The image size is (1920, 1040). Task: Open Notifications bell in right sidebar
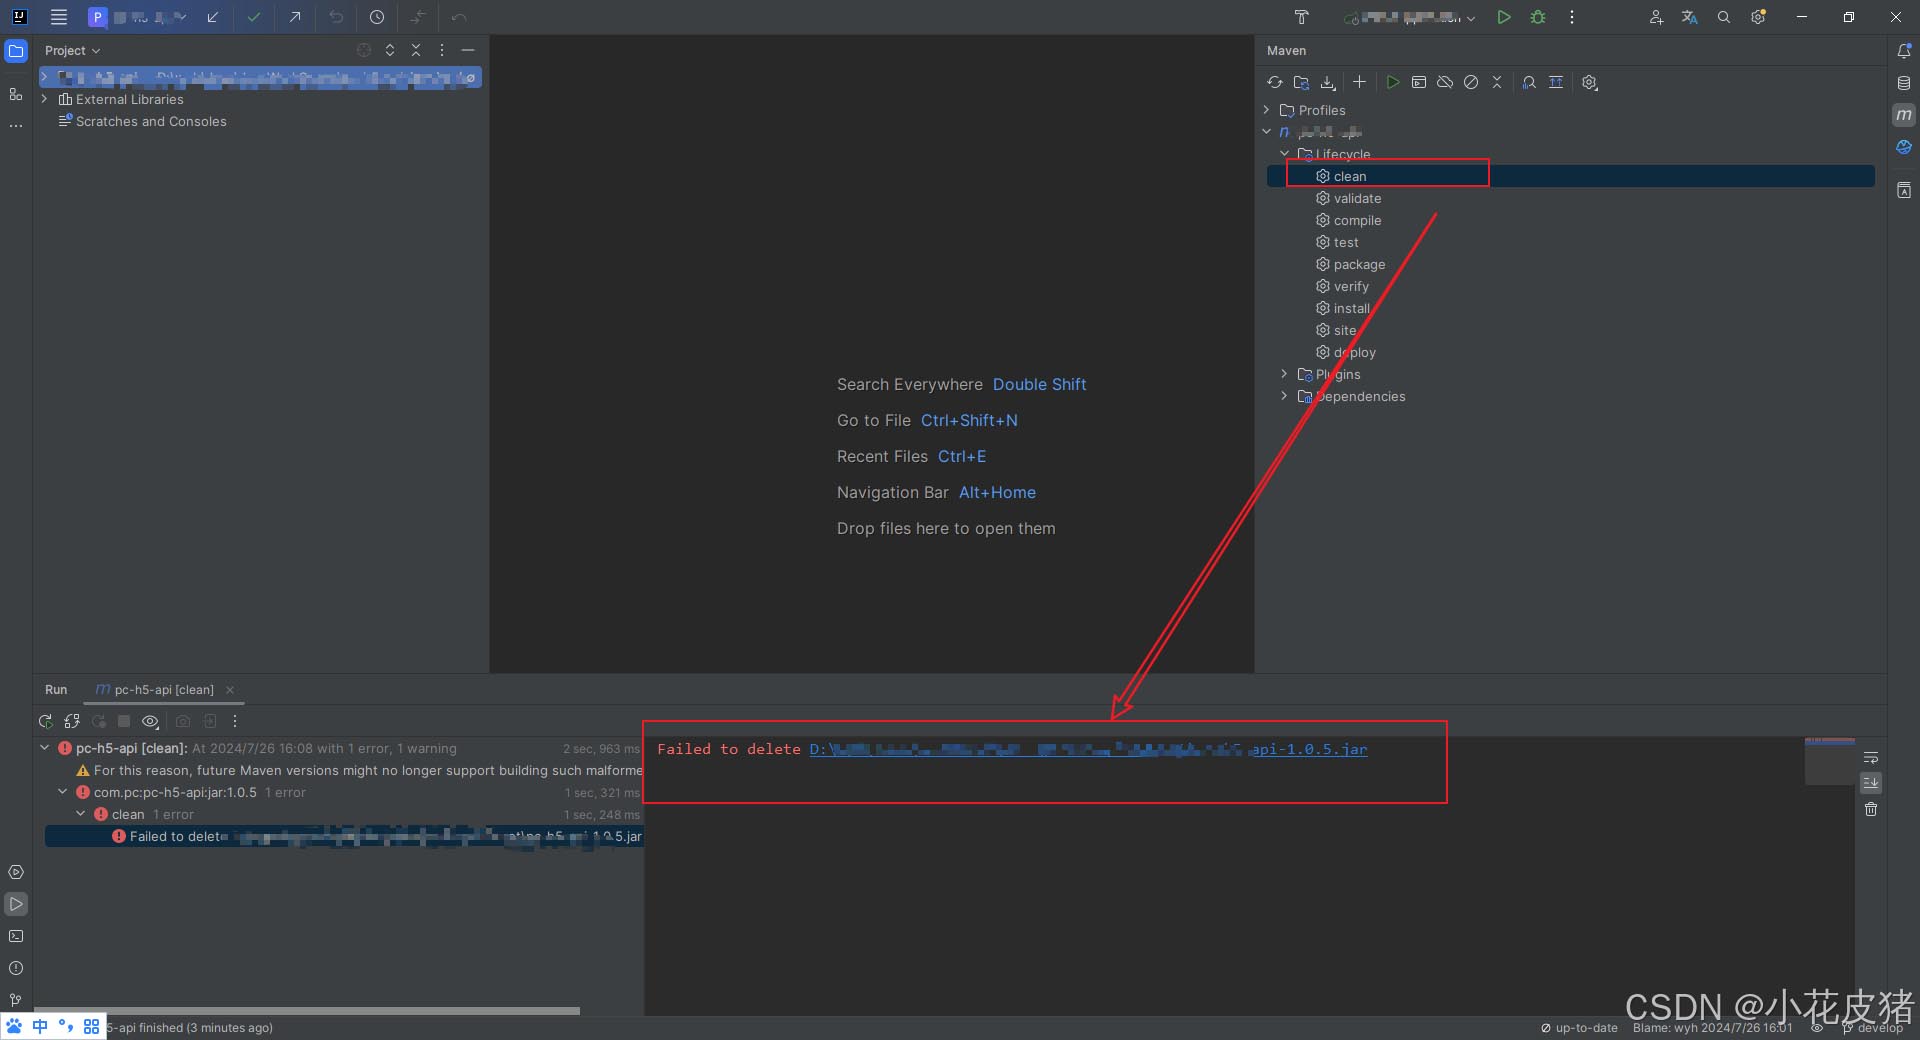[1904, 51]
